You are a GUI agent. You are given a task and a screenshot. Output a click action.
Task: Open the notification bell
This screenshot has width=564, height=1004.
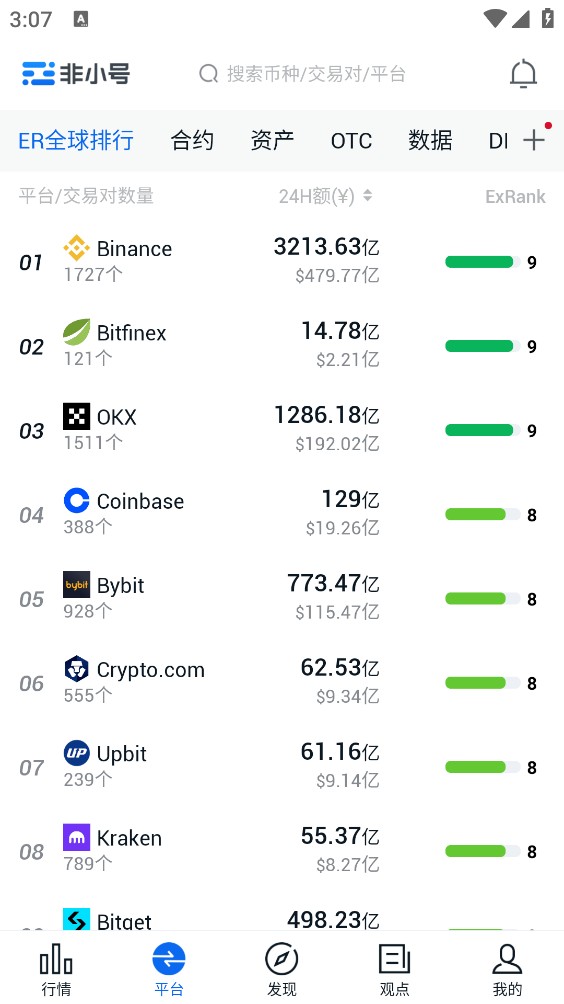(x=523, y=74)
